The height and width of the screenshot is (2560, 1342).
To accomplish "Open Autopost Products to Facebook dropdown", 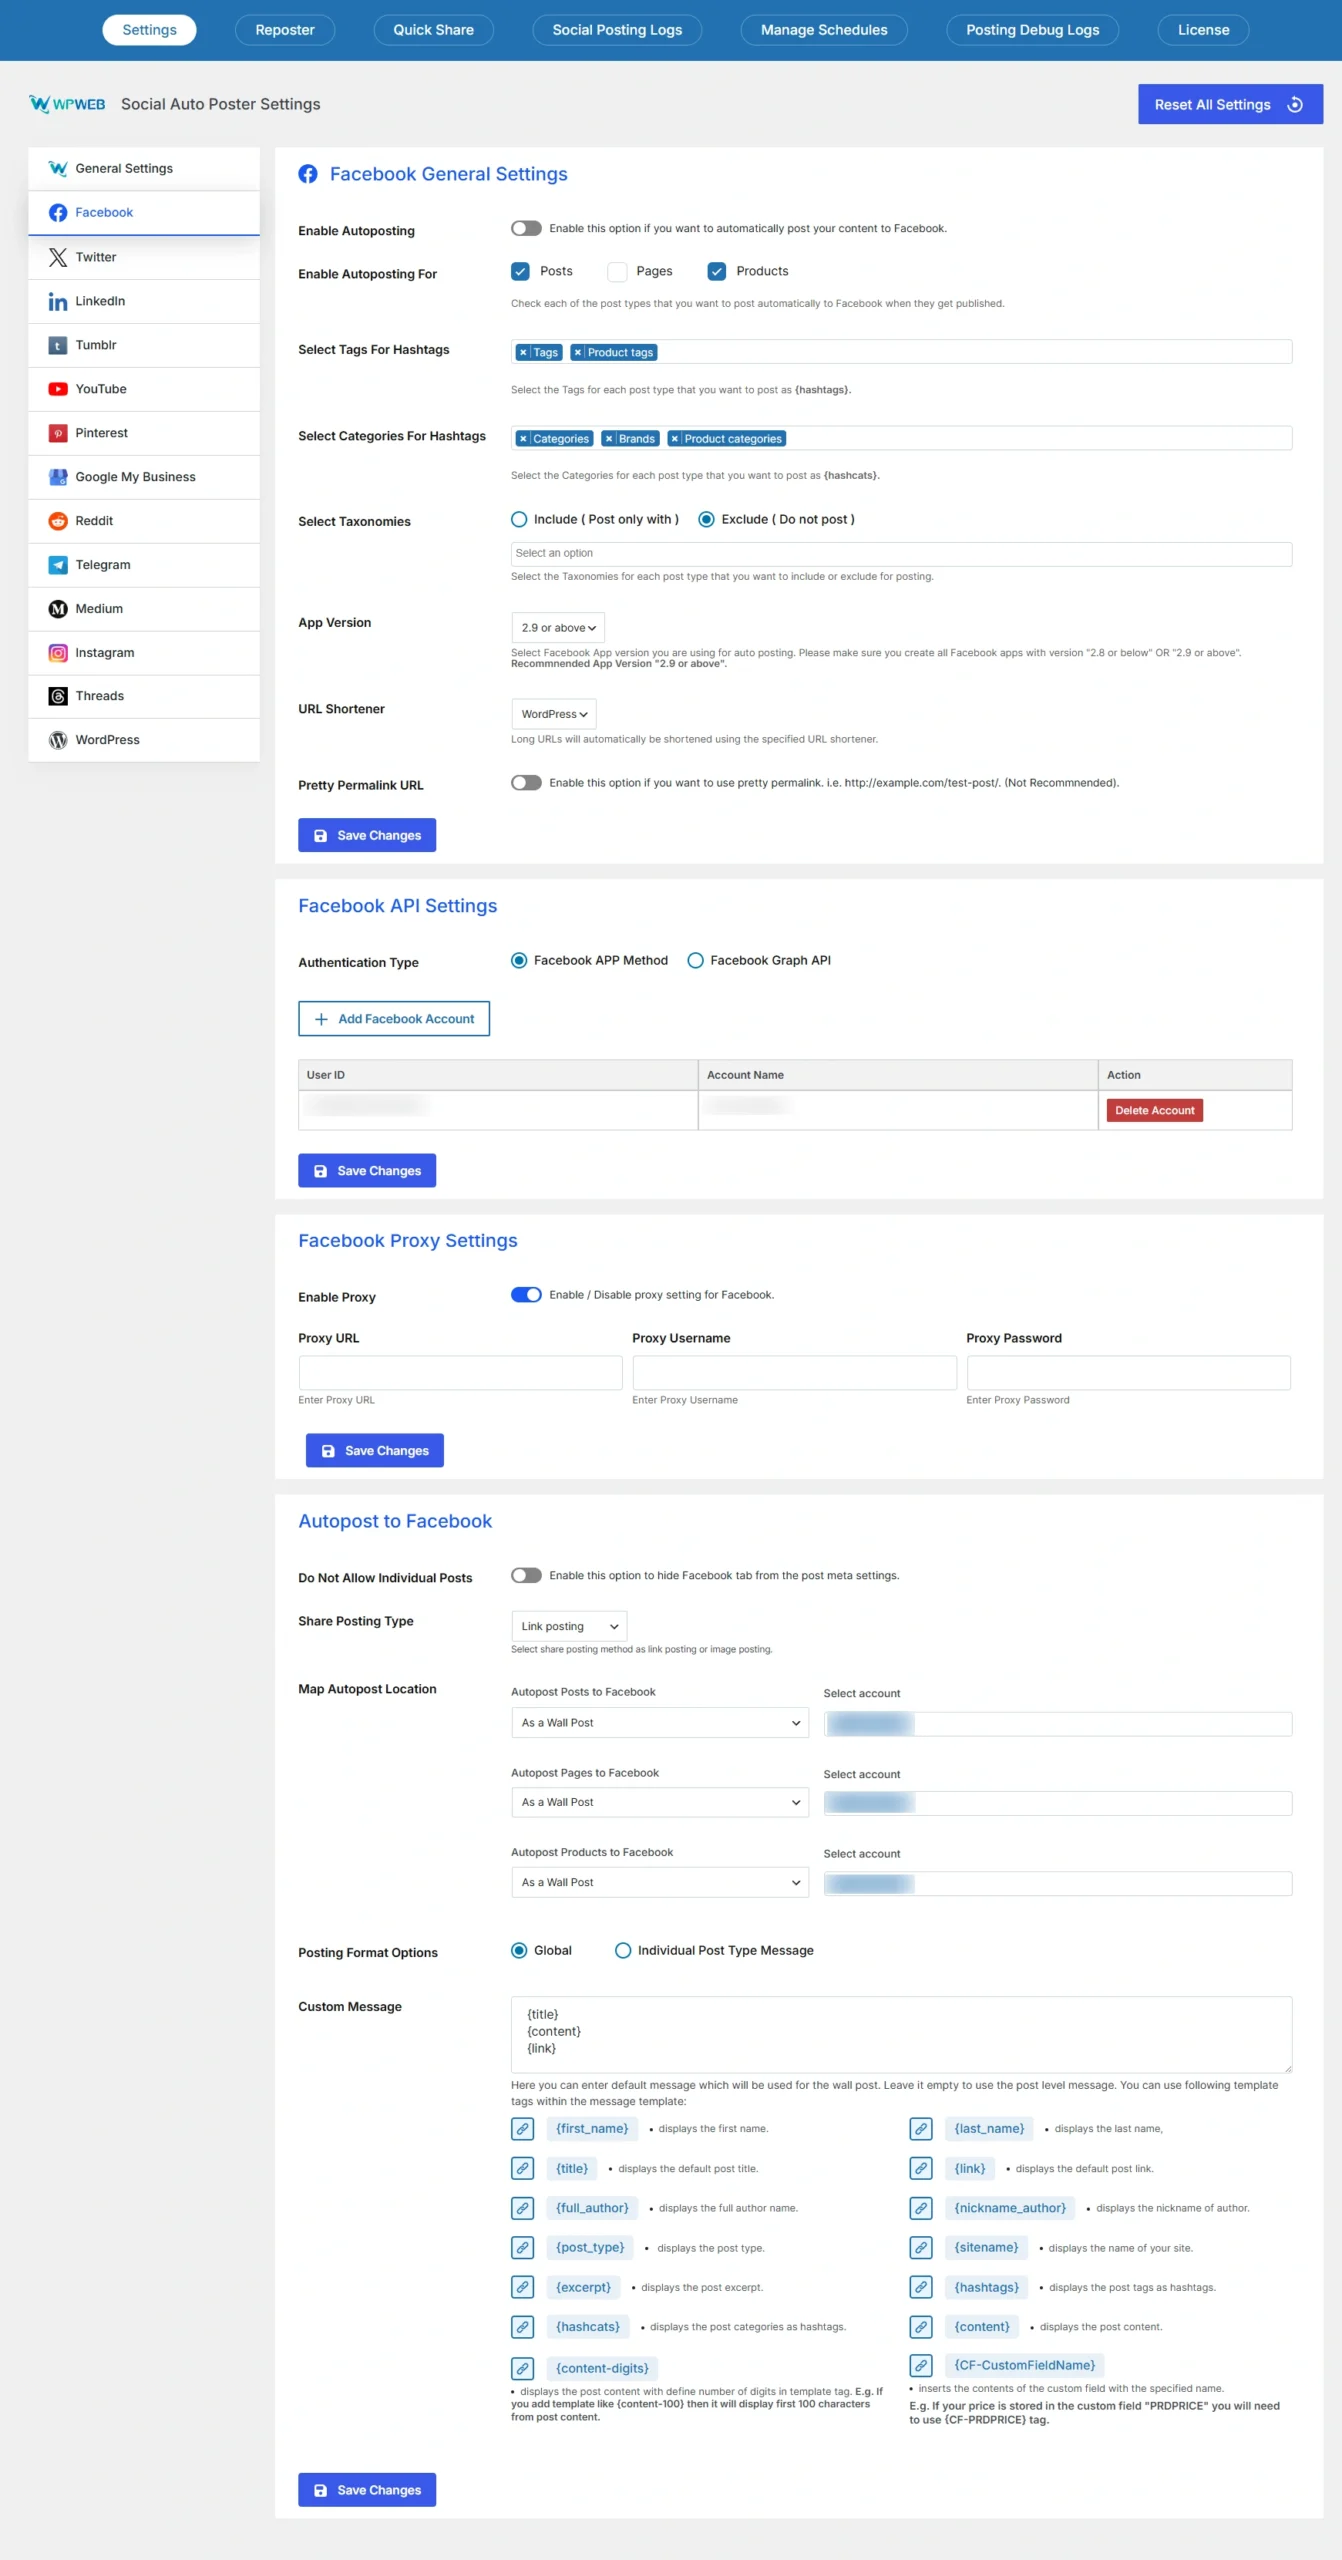I will click(x=660, y=1883).
